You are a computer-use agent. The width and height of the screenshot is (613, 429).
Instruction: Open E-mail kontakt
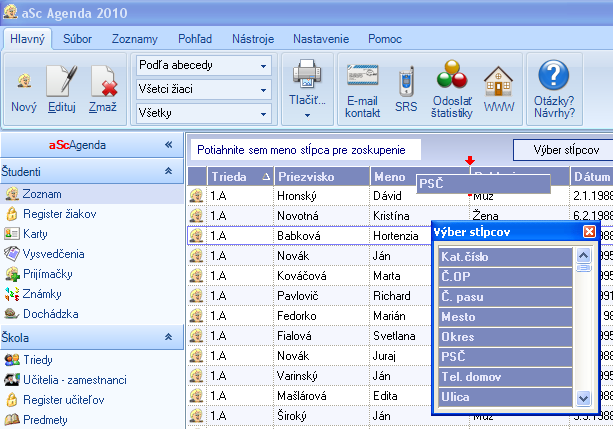point(362,92)
